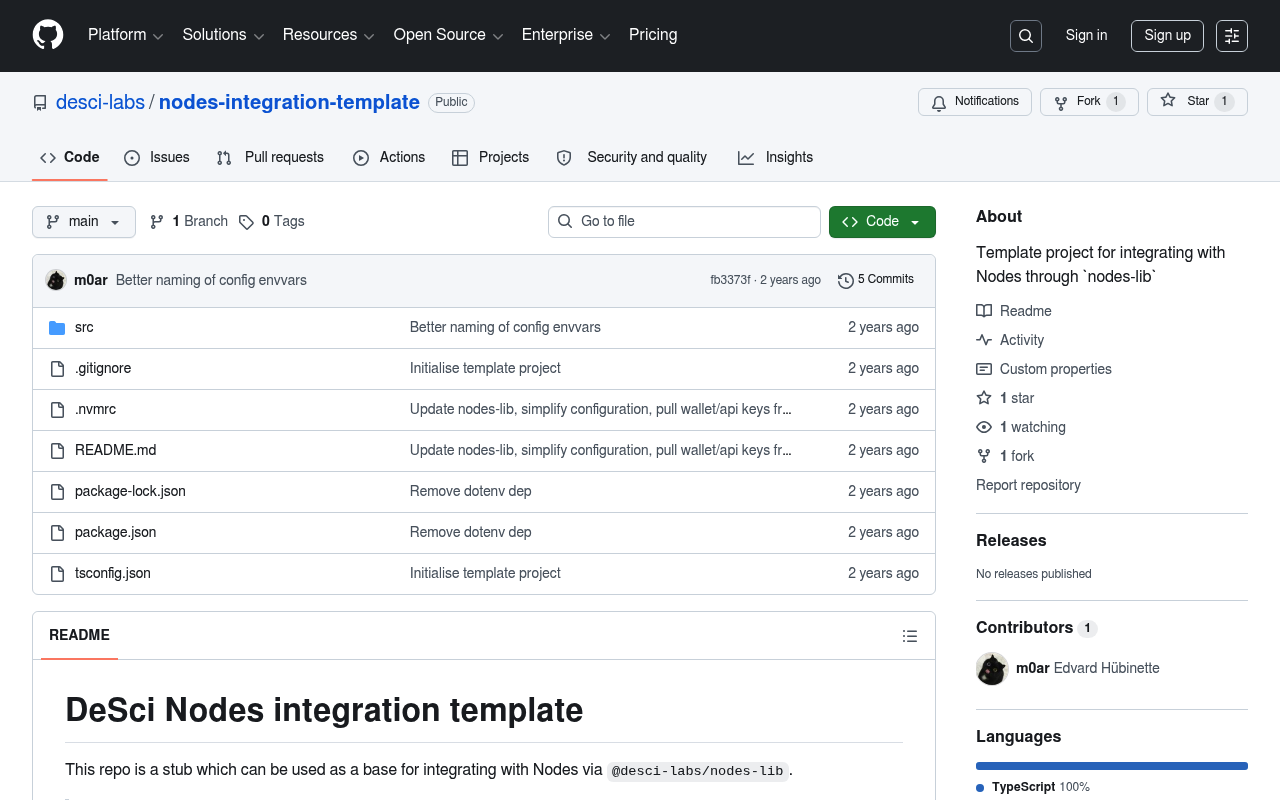Click the Releases heading link
1280x800 pixels.
[x=1011, y=541]
